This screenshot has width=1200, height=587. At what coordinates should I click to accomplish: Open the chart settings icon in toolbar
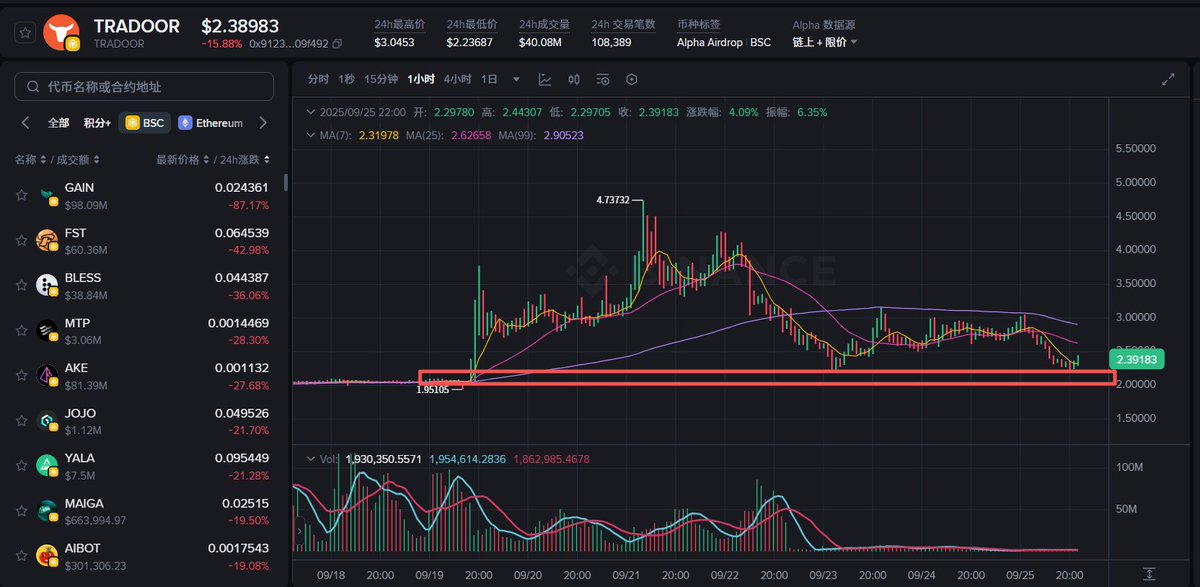coord(603,79)
